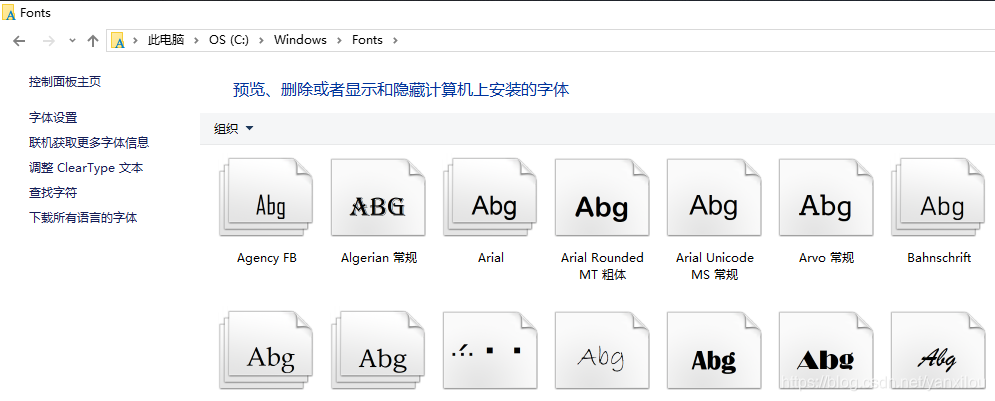Click Fonts breadcrumb segment
The width and height of the screenshot is (995, 401).
367,40
